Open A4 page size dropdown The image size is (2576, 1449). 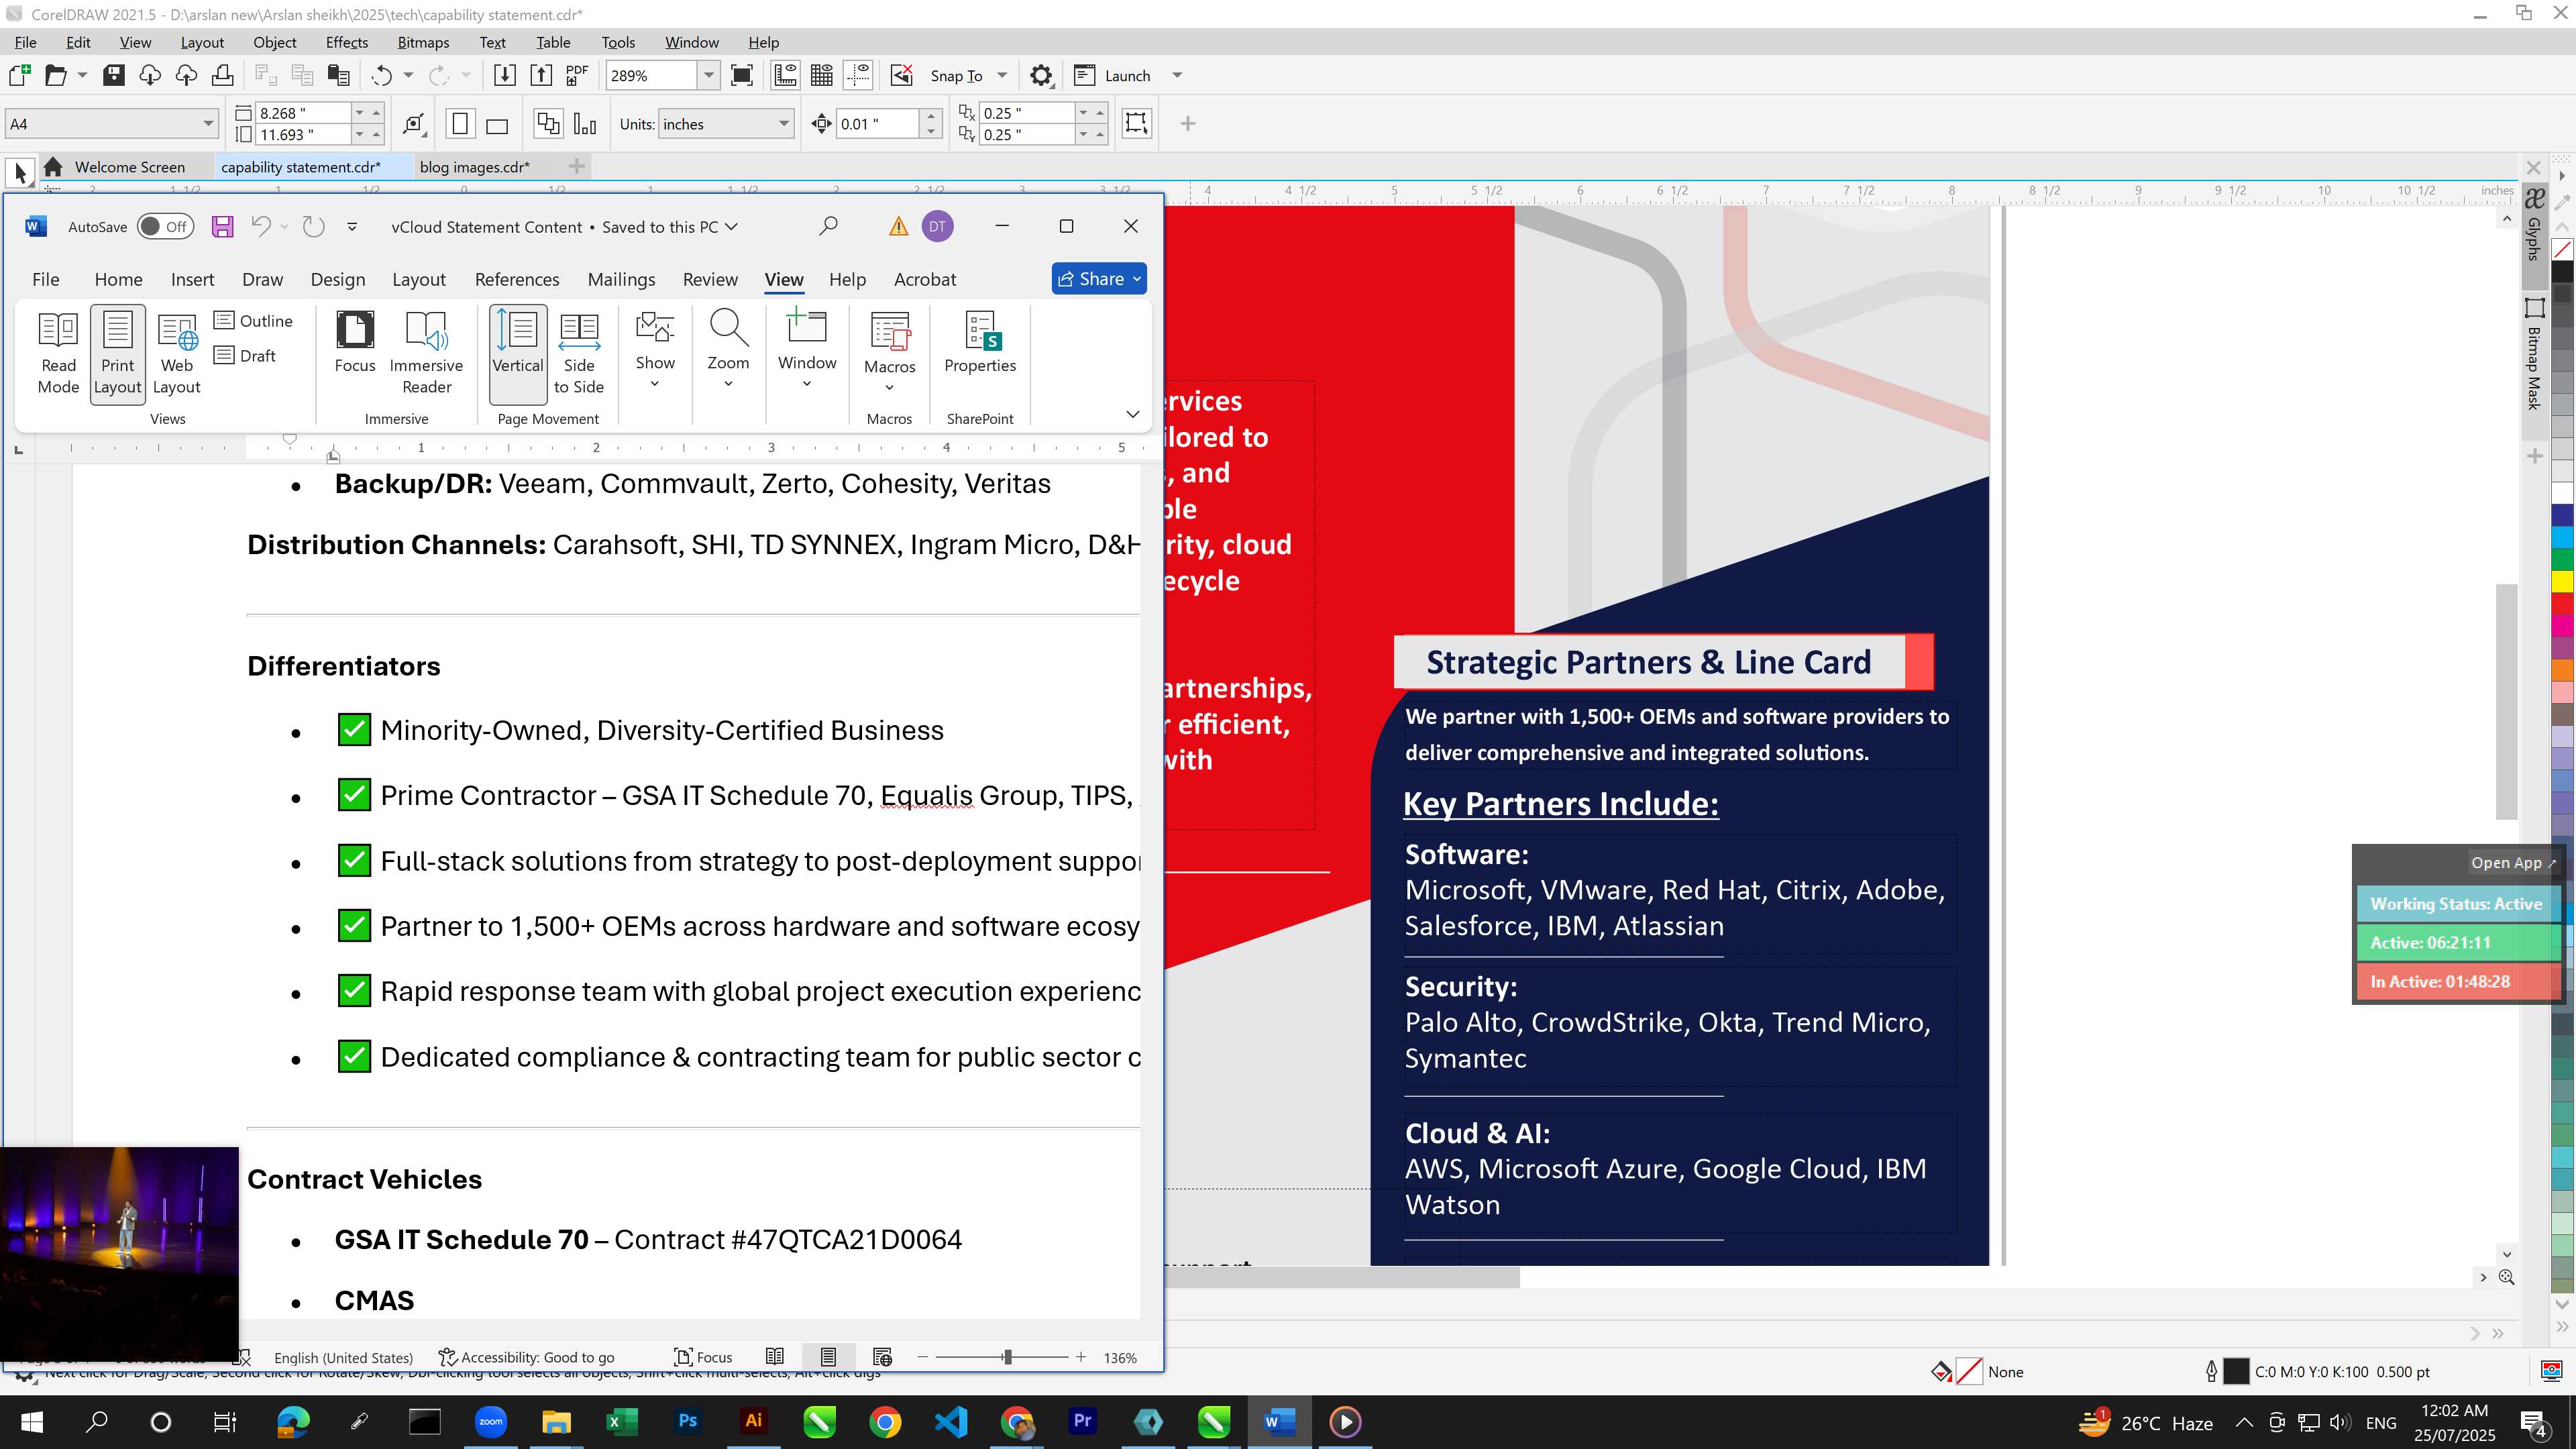coord(208,124)
